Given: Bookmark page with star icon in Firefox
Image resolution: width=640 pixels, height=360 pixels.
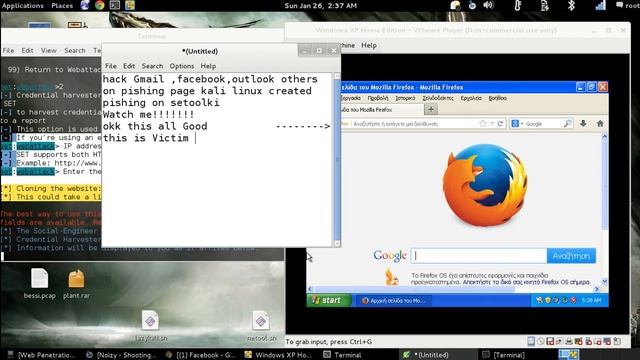Looking at the screenshot, I should tap(483, 123).
